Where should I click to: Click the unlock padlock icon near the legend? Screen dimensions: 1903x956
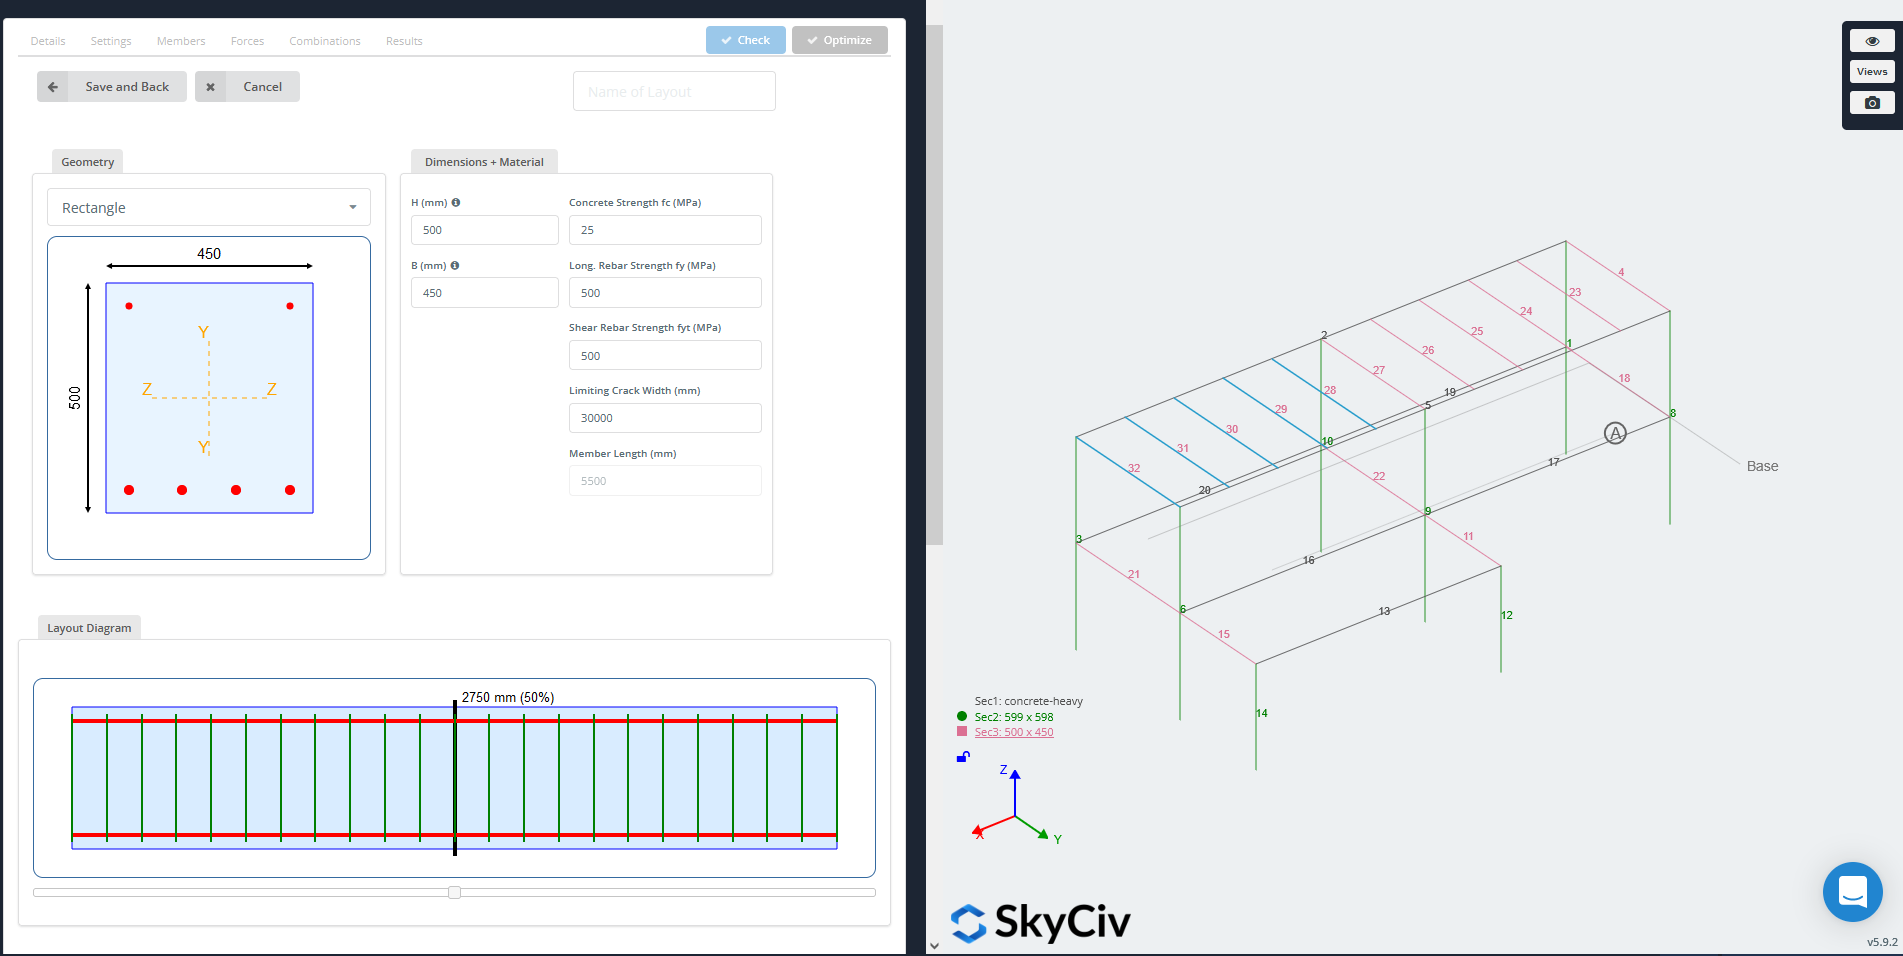point(962,757)
